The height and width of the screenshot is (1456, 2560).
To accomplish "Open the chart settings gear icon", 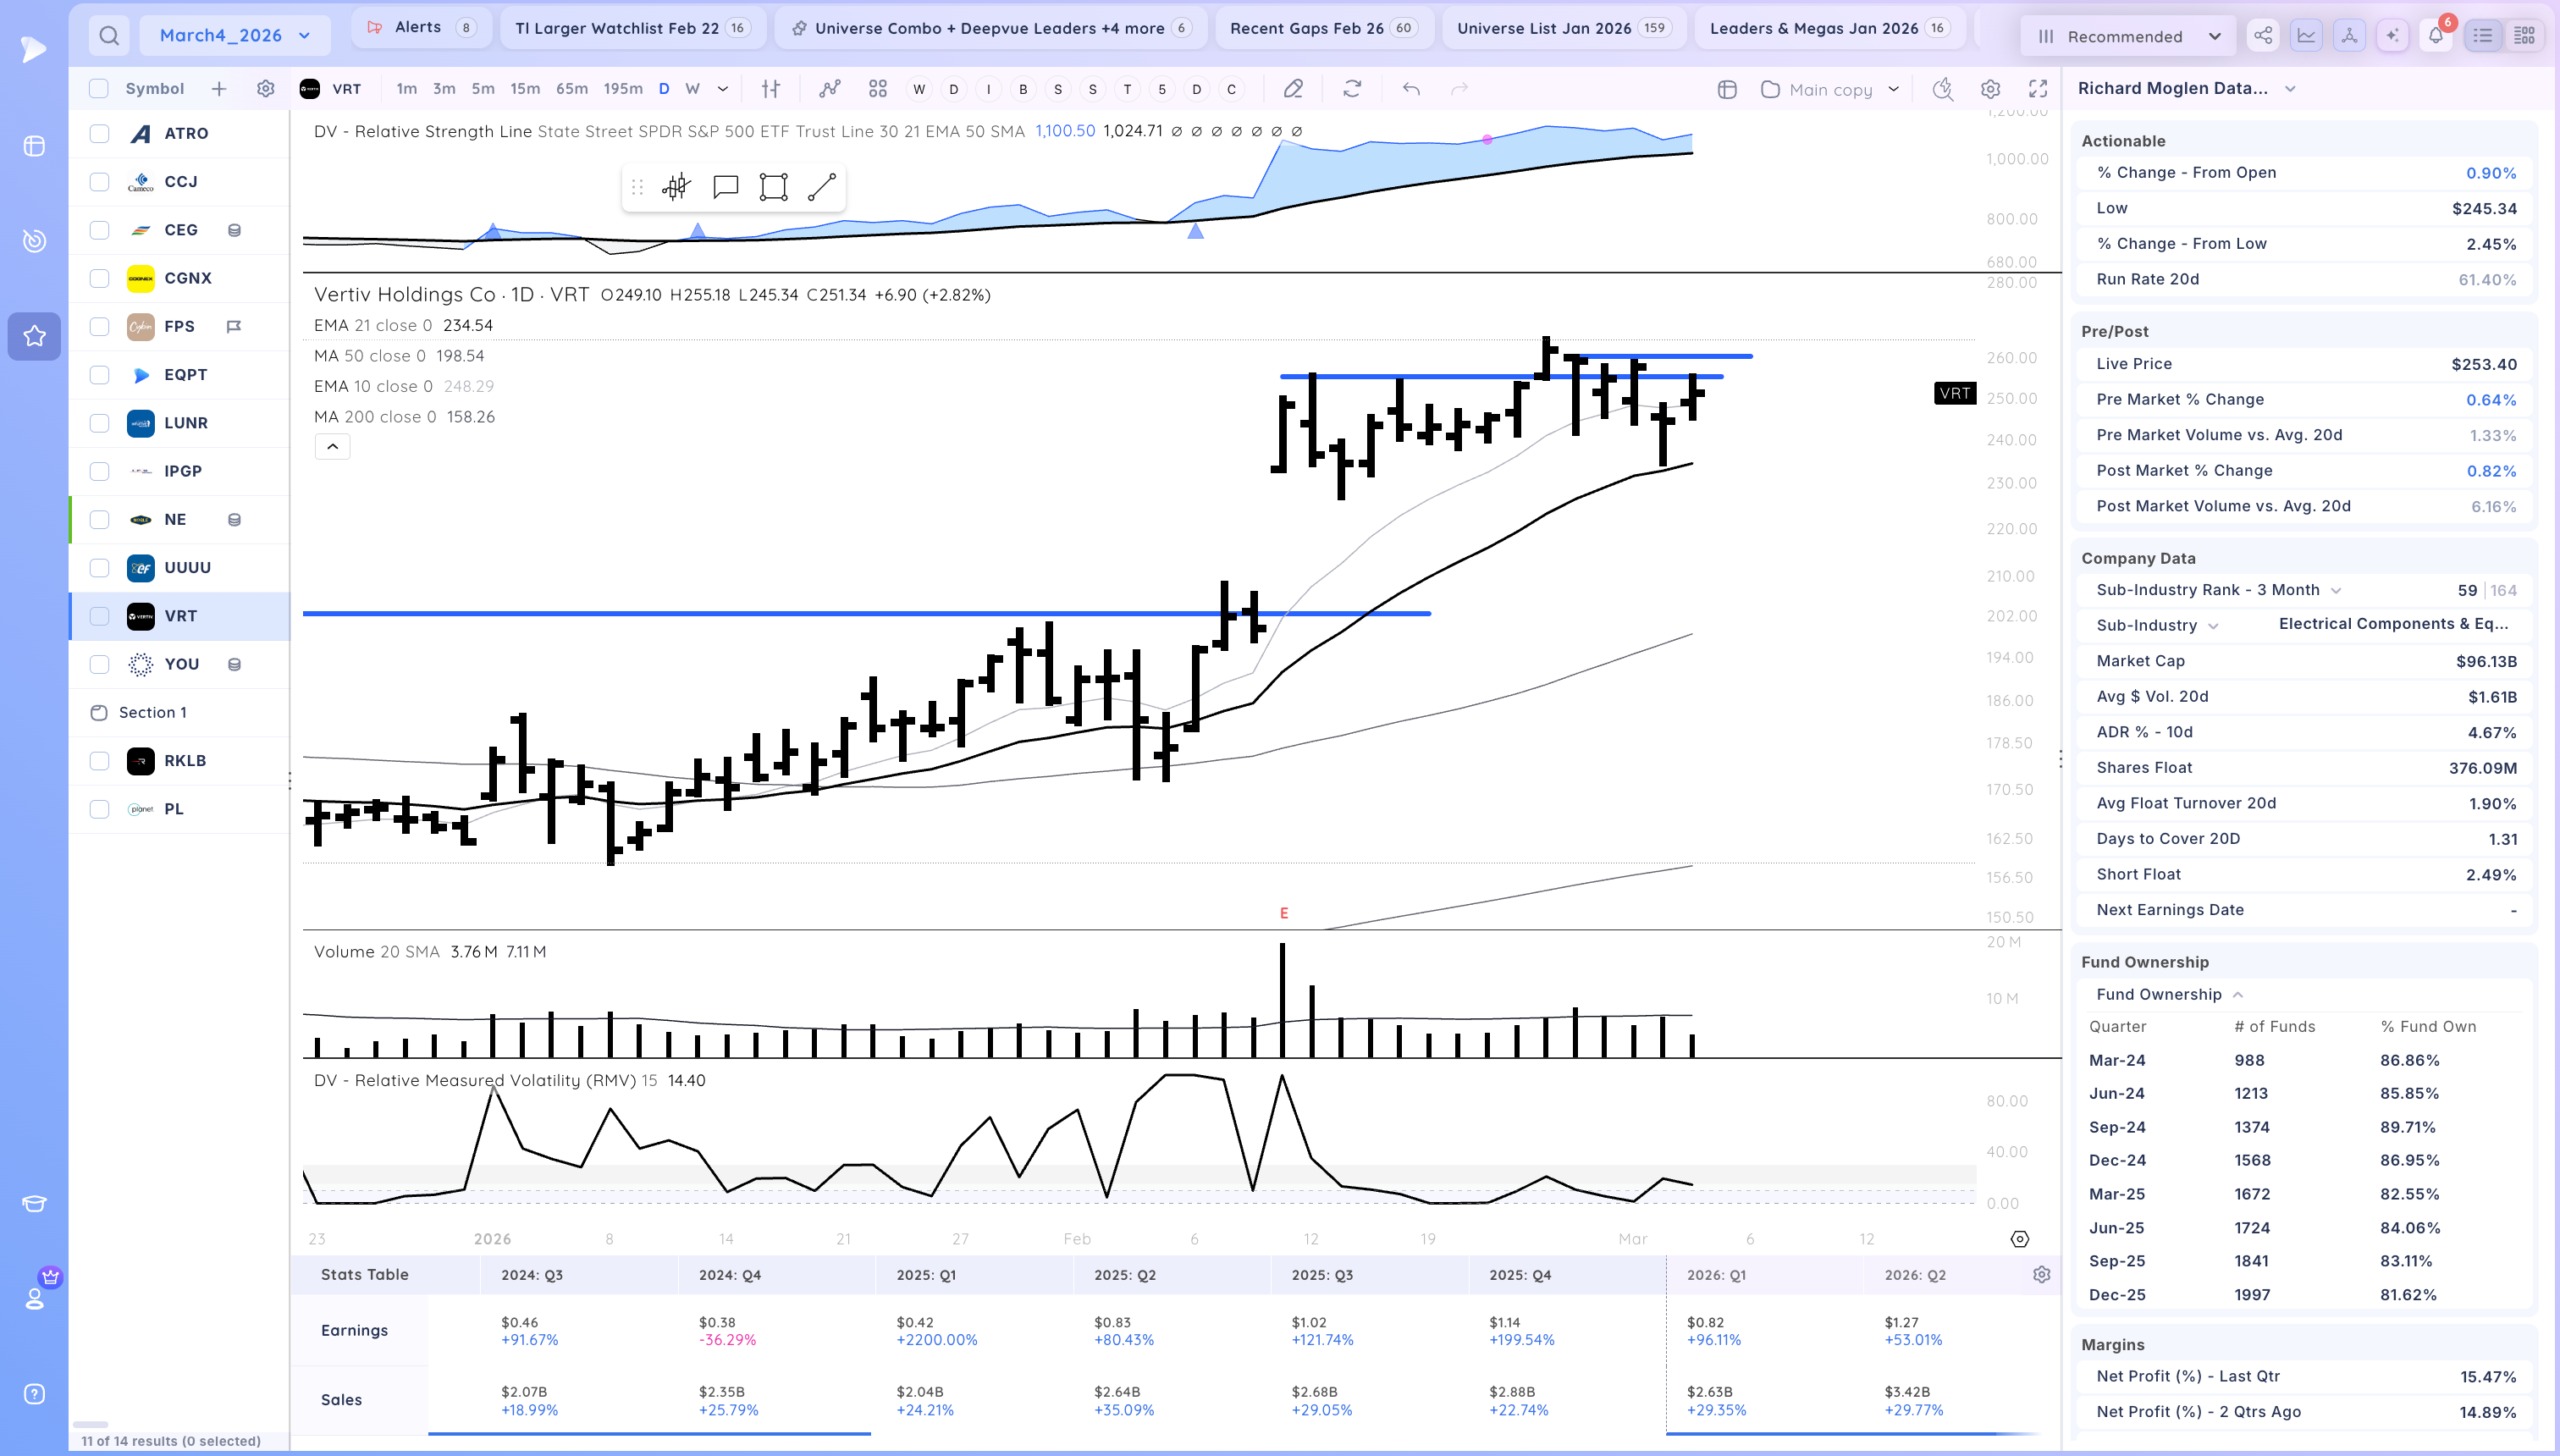I will click(x=1990, y=89).
